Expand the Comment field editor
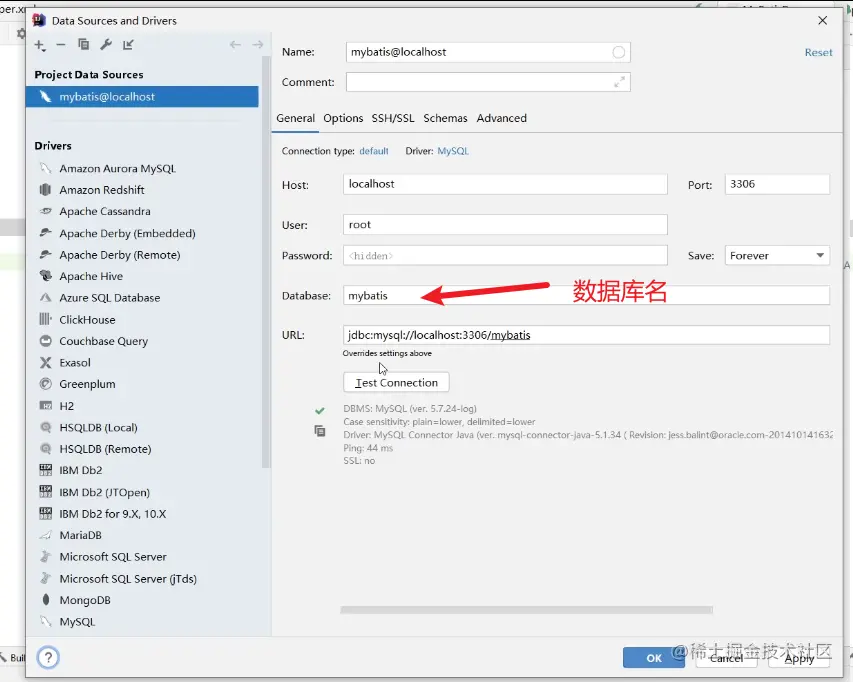The height and width of the screenshot is (682, 853). coord(619,82)
